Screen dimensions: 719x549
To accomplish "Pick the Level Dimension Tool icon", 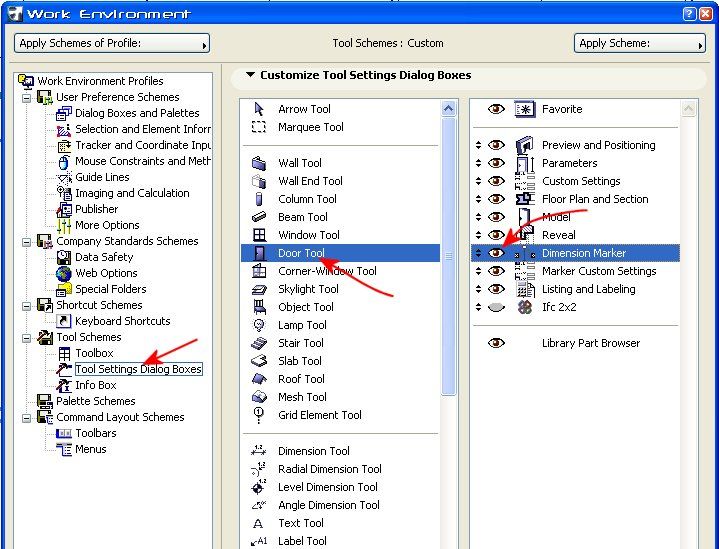I will point(259,487).
